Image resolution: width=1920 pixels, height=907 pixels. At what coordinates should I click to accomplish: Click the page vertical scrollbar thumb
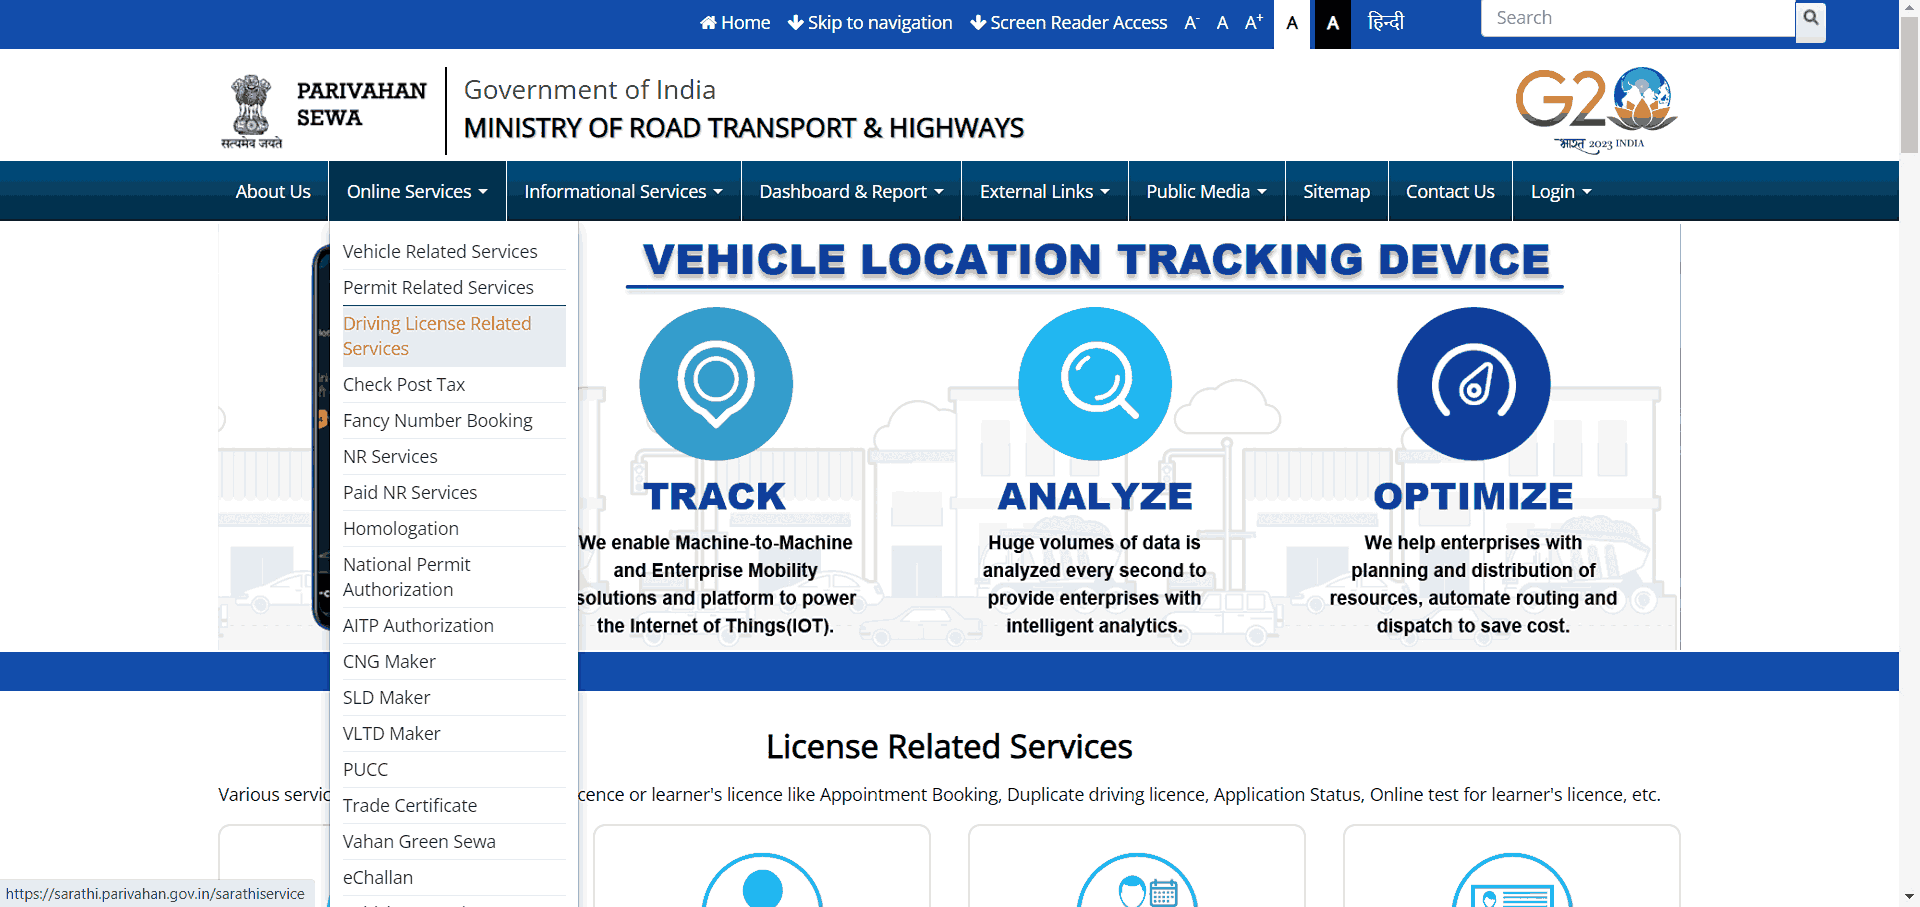tap(1909, 85)
